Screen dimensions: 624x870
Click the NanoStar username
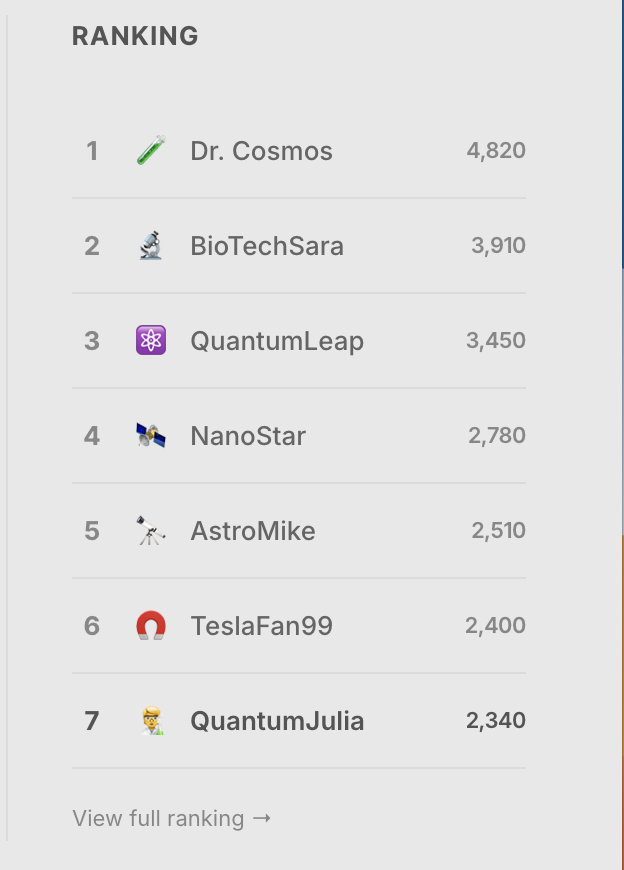click(x=248, y=436)
